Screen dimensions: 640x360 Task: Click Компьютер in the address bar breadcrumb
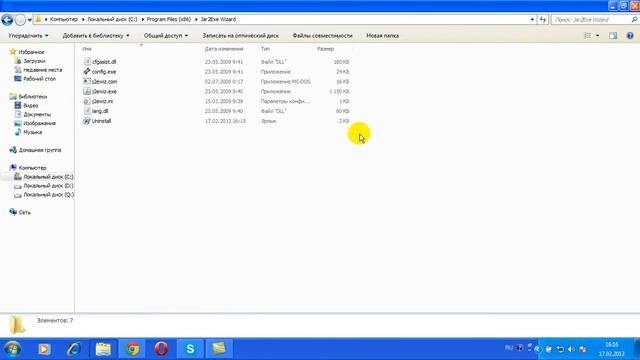64,19
